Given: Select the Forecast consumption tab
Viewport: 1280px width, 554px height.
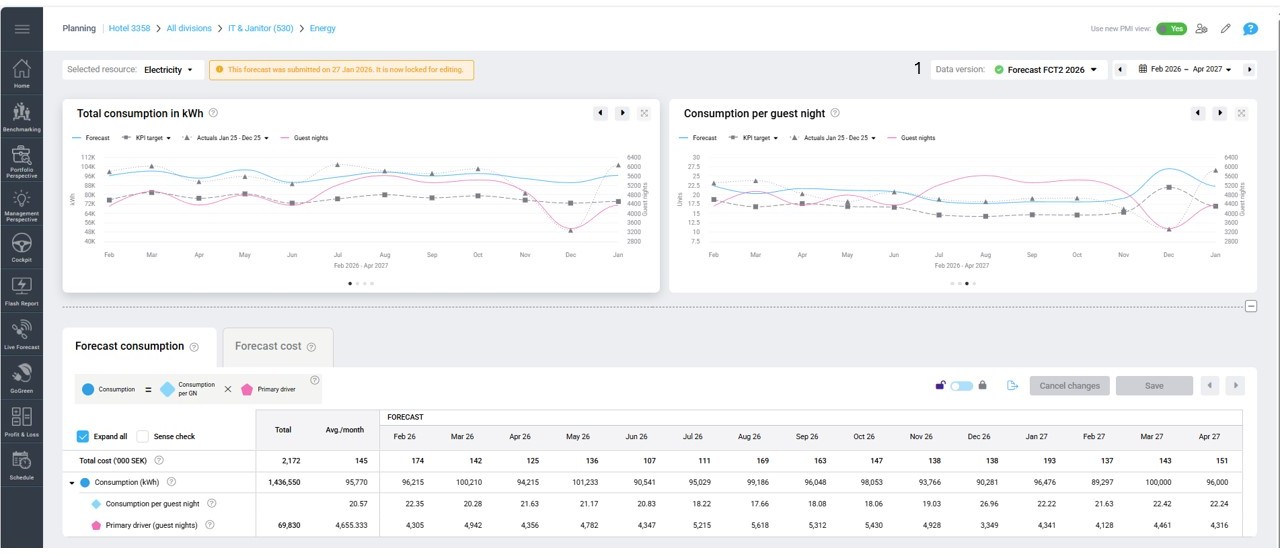Looking at the screenshot, I should [129, 346].
